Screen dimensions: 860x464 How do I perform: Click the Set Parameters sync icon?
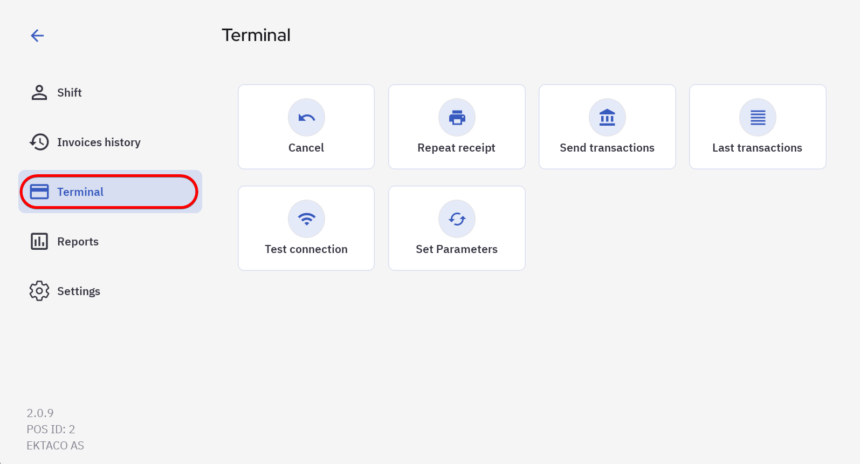pyautogui.click(x=457, y=219)
